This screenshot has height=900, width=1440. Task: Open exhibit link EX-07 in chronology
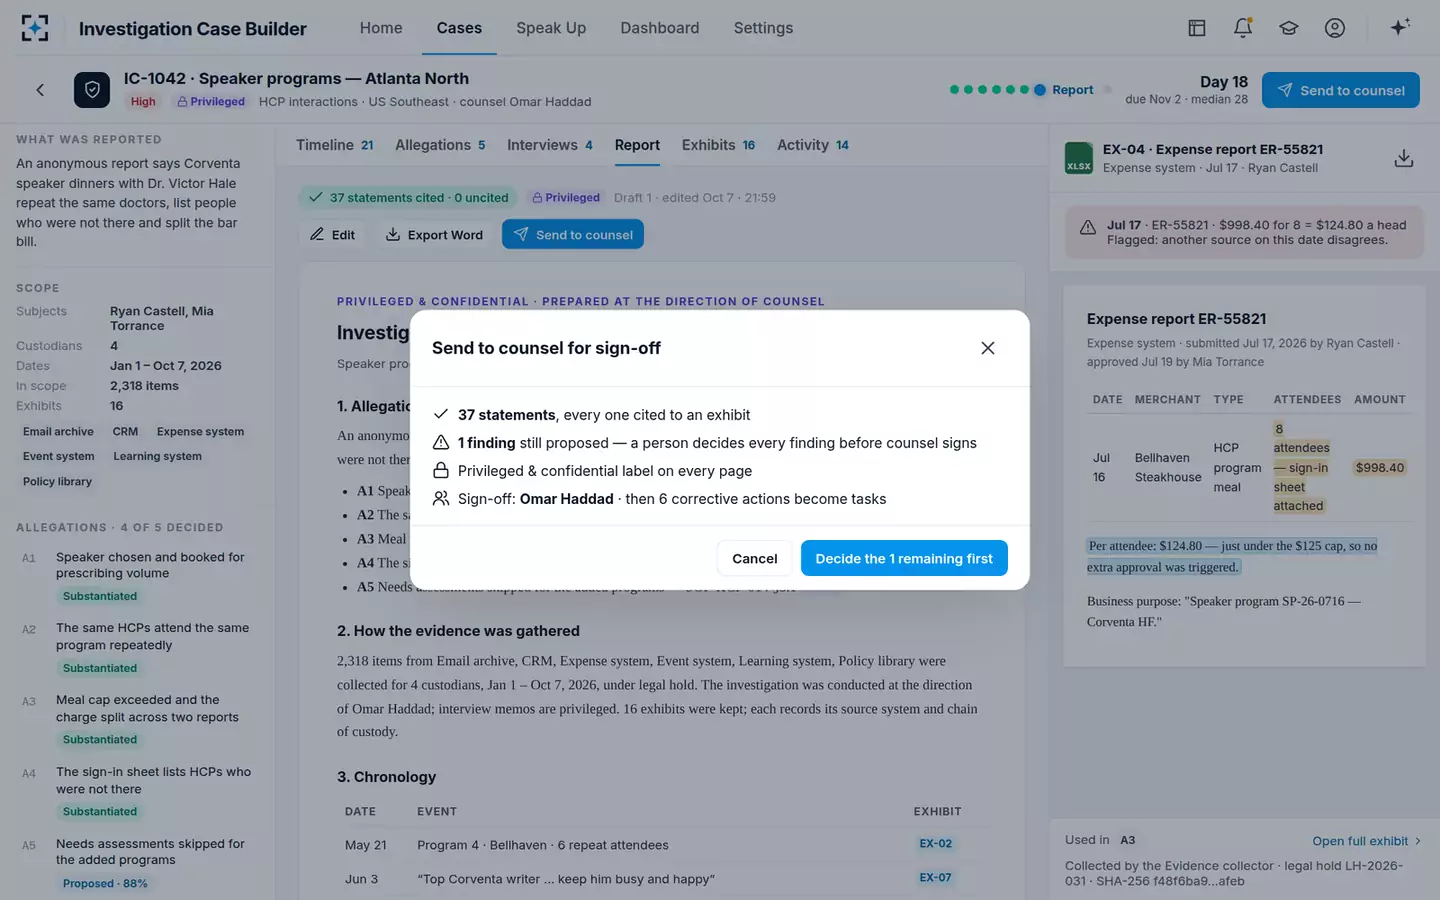point(936,878)
